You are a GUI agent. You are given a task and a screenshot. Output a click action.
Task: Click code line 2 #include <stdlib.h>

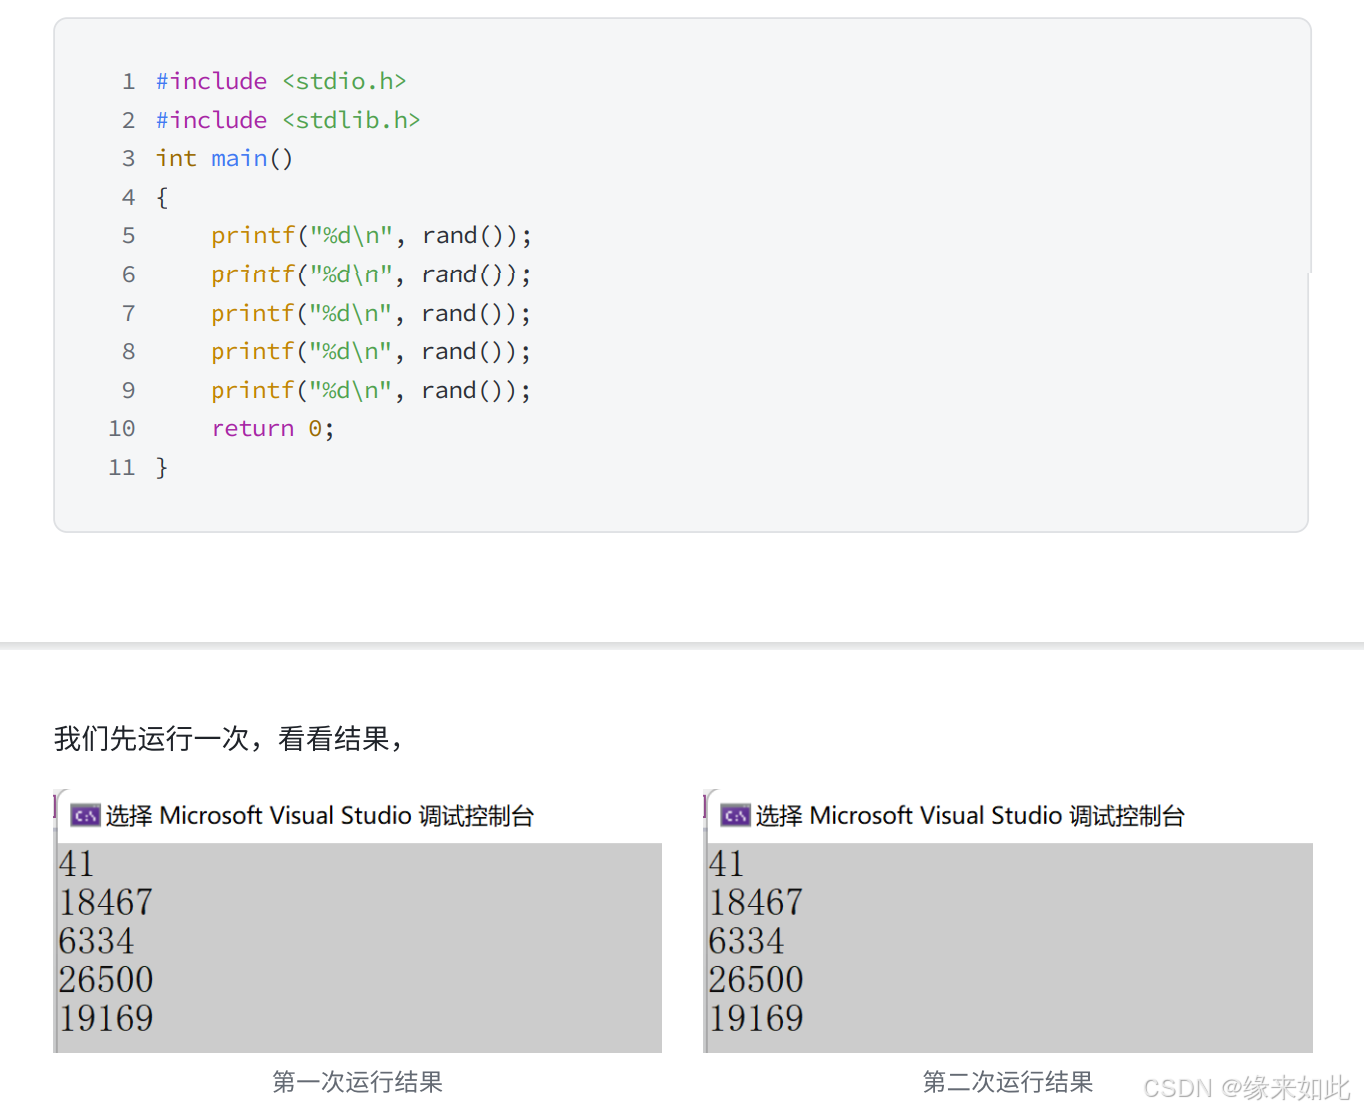point(288,120)
